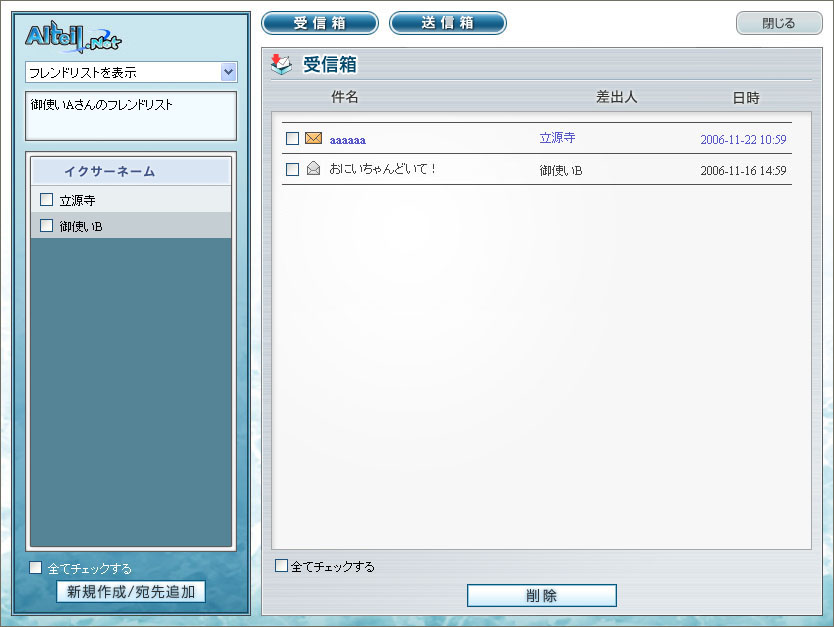
Task: Click the opened envelope icon beside おにいちゃんどいて！
Action: click(313, 169)
